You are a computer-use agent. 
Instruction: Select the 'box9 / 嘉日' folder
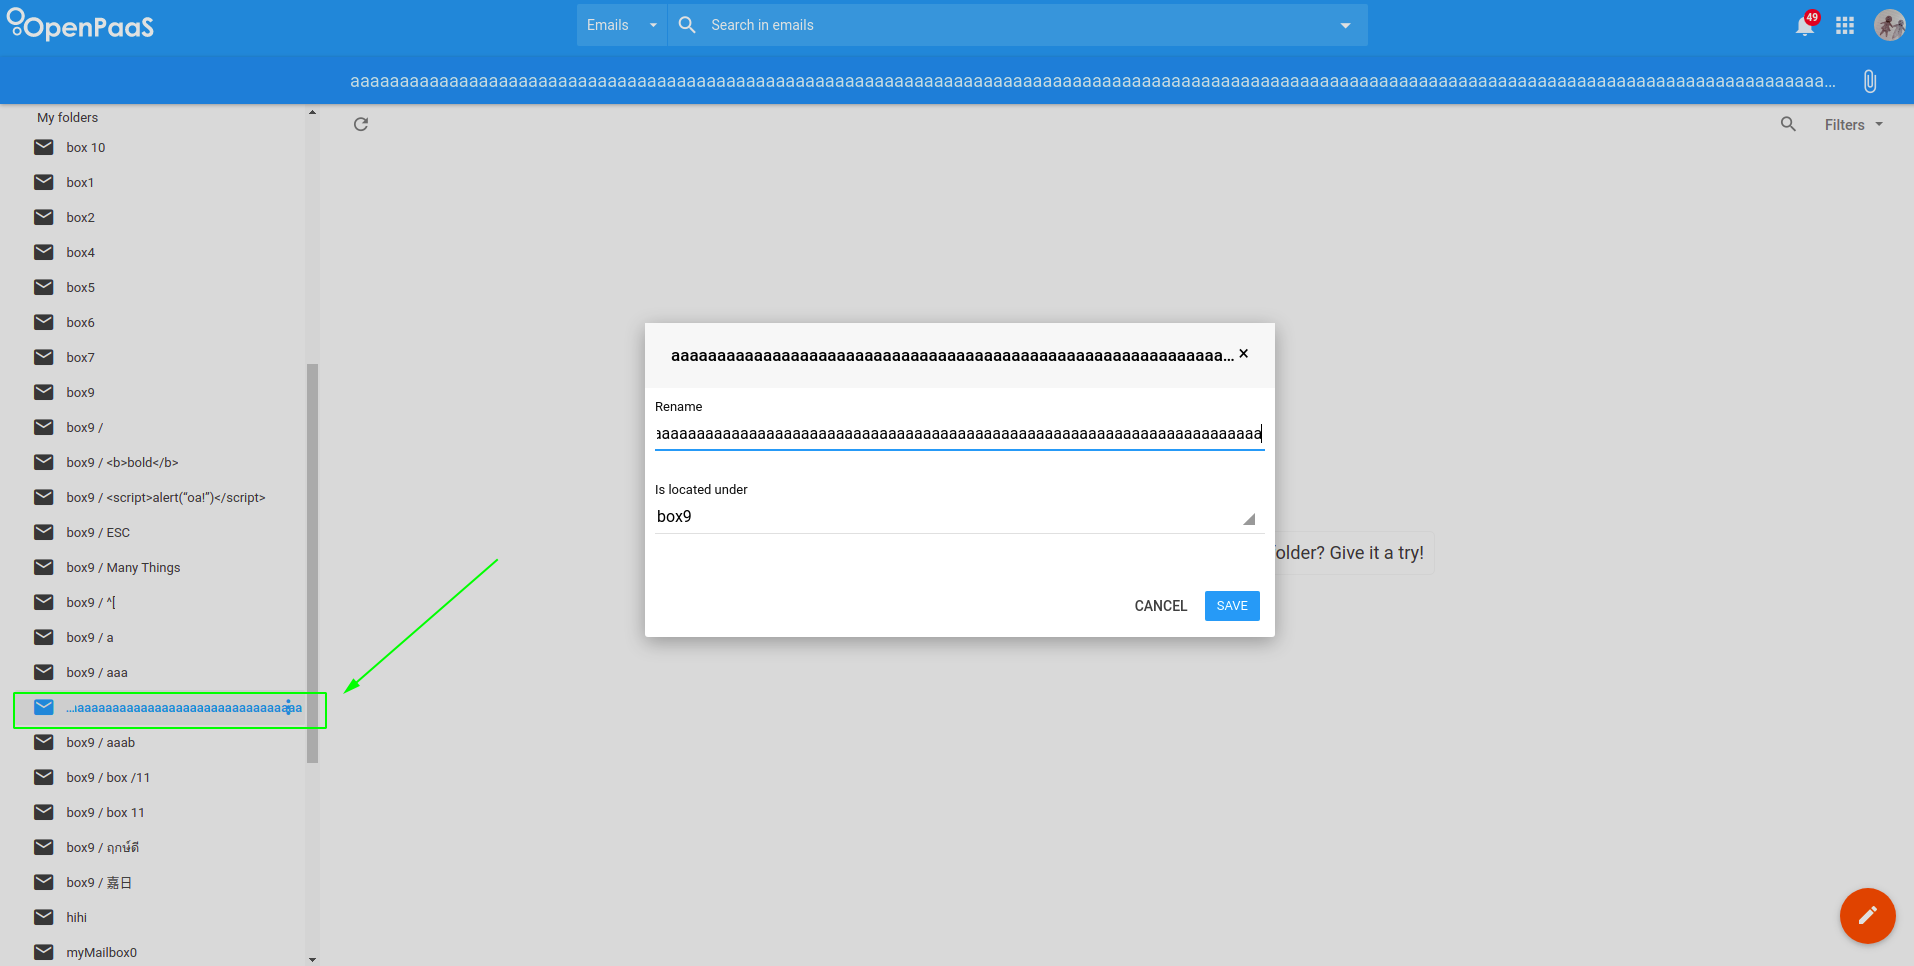[97, 882]
